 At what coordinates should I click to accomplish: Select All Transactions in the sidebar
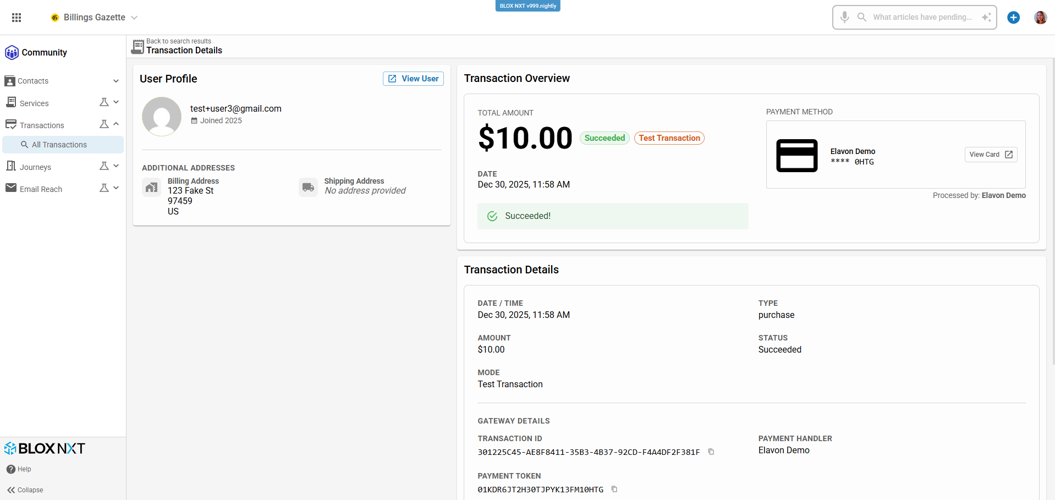point(63,145)
